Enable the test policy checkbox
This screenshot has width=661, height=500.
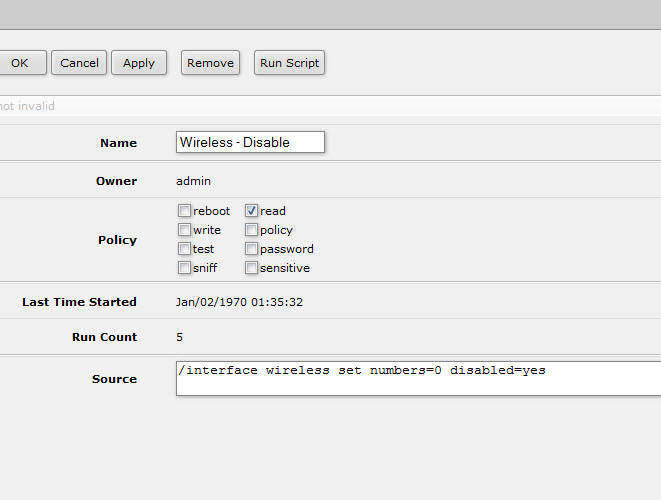(x=184, y=249)
